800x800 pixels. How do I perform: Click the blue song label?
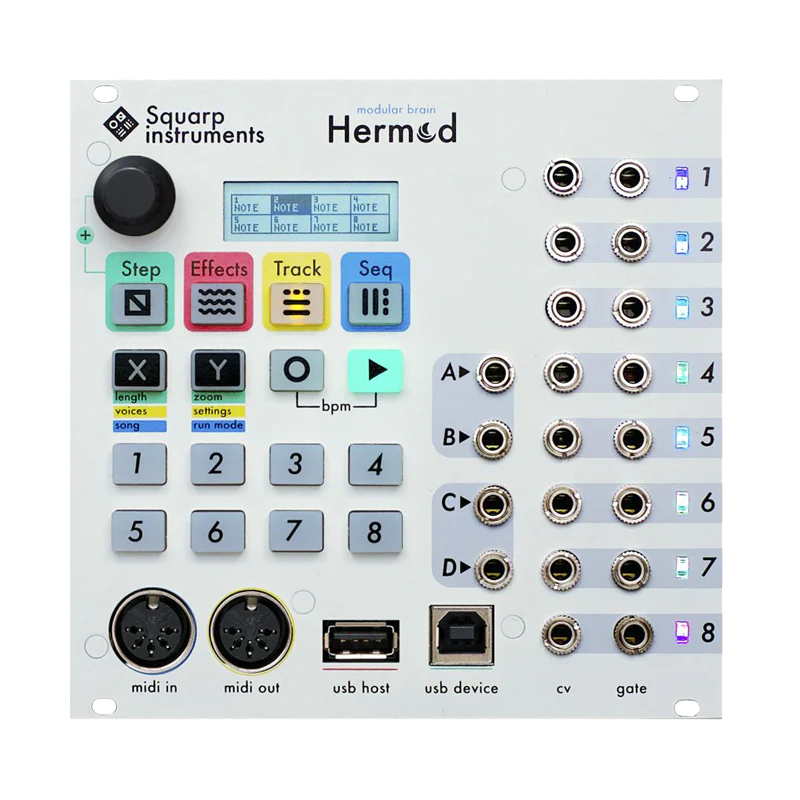coord(139,426)
